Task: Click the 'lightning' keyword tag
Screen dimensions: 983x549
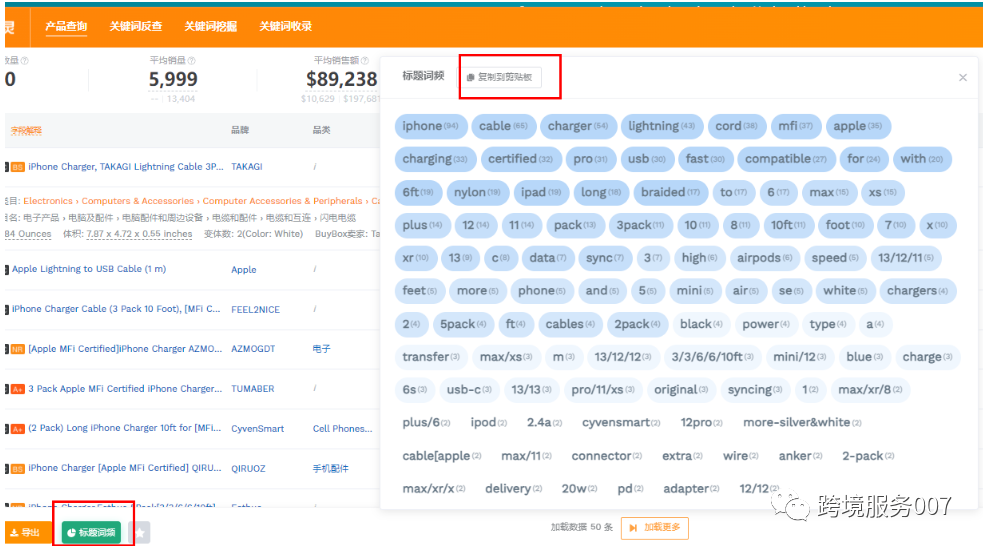Action: point(661,126)
